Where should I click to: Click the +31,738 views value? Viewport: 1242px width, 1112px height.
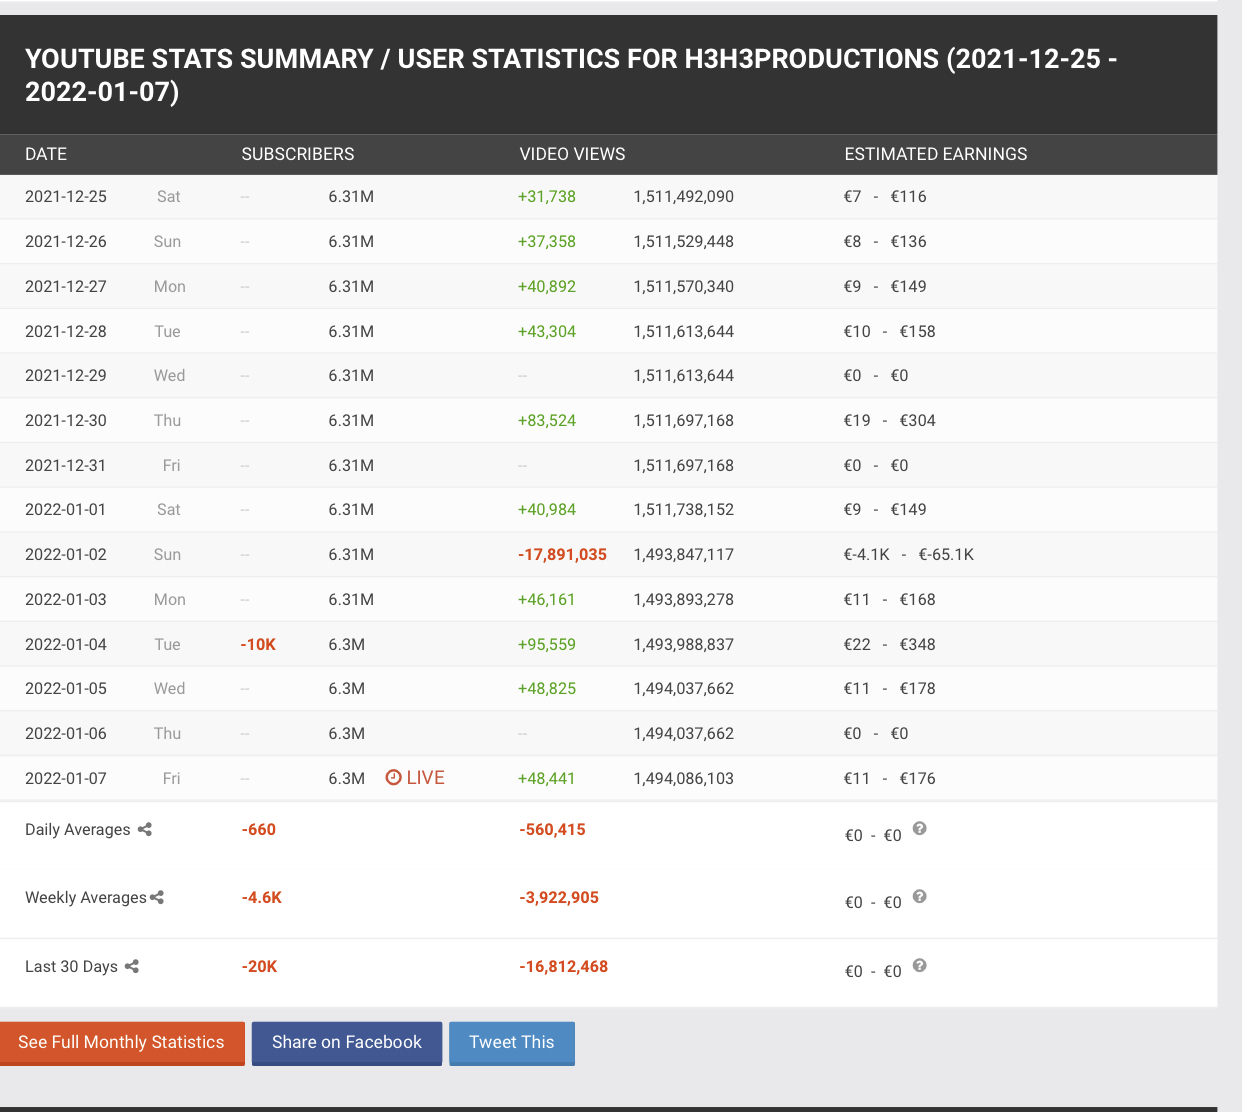coord(547,197)
